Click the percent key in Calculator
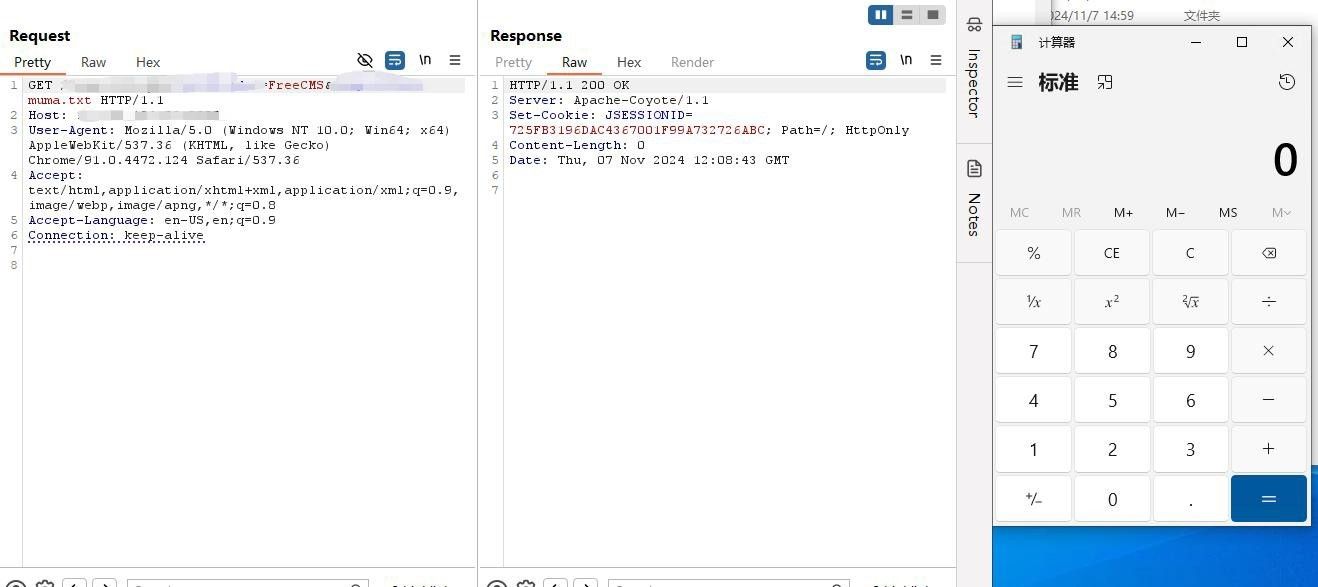The width and height of the screenshot is (1318, 587). coord(1034,253)
